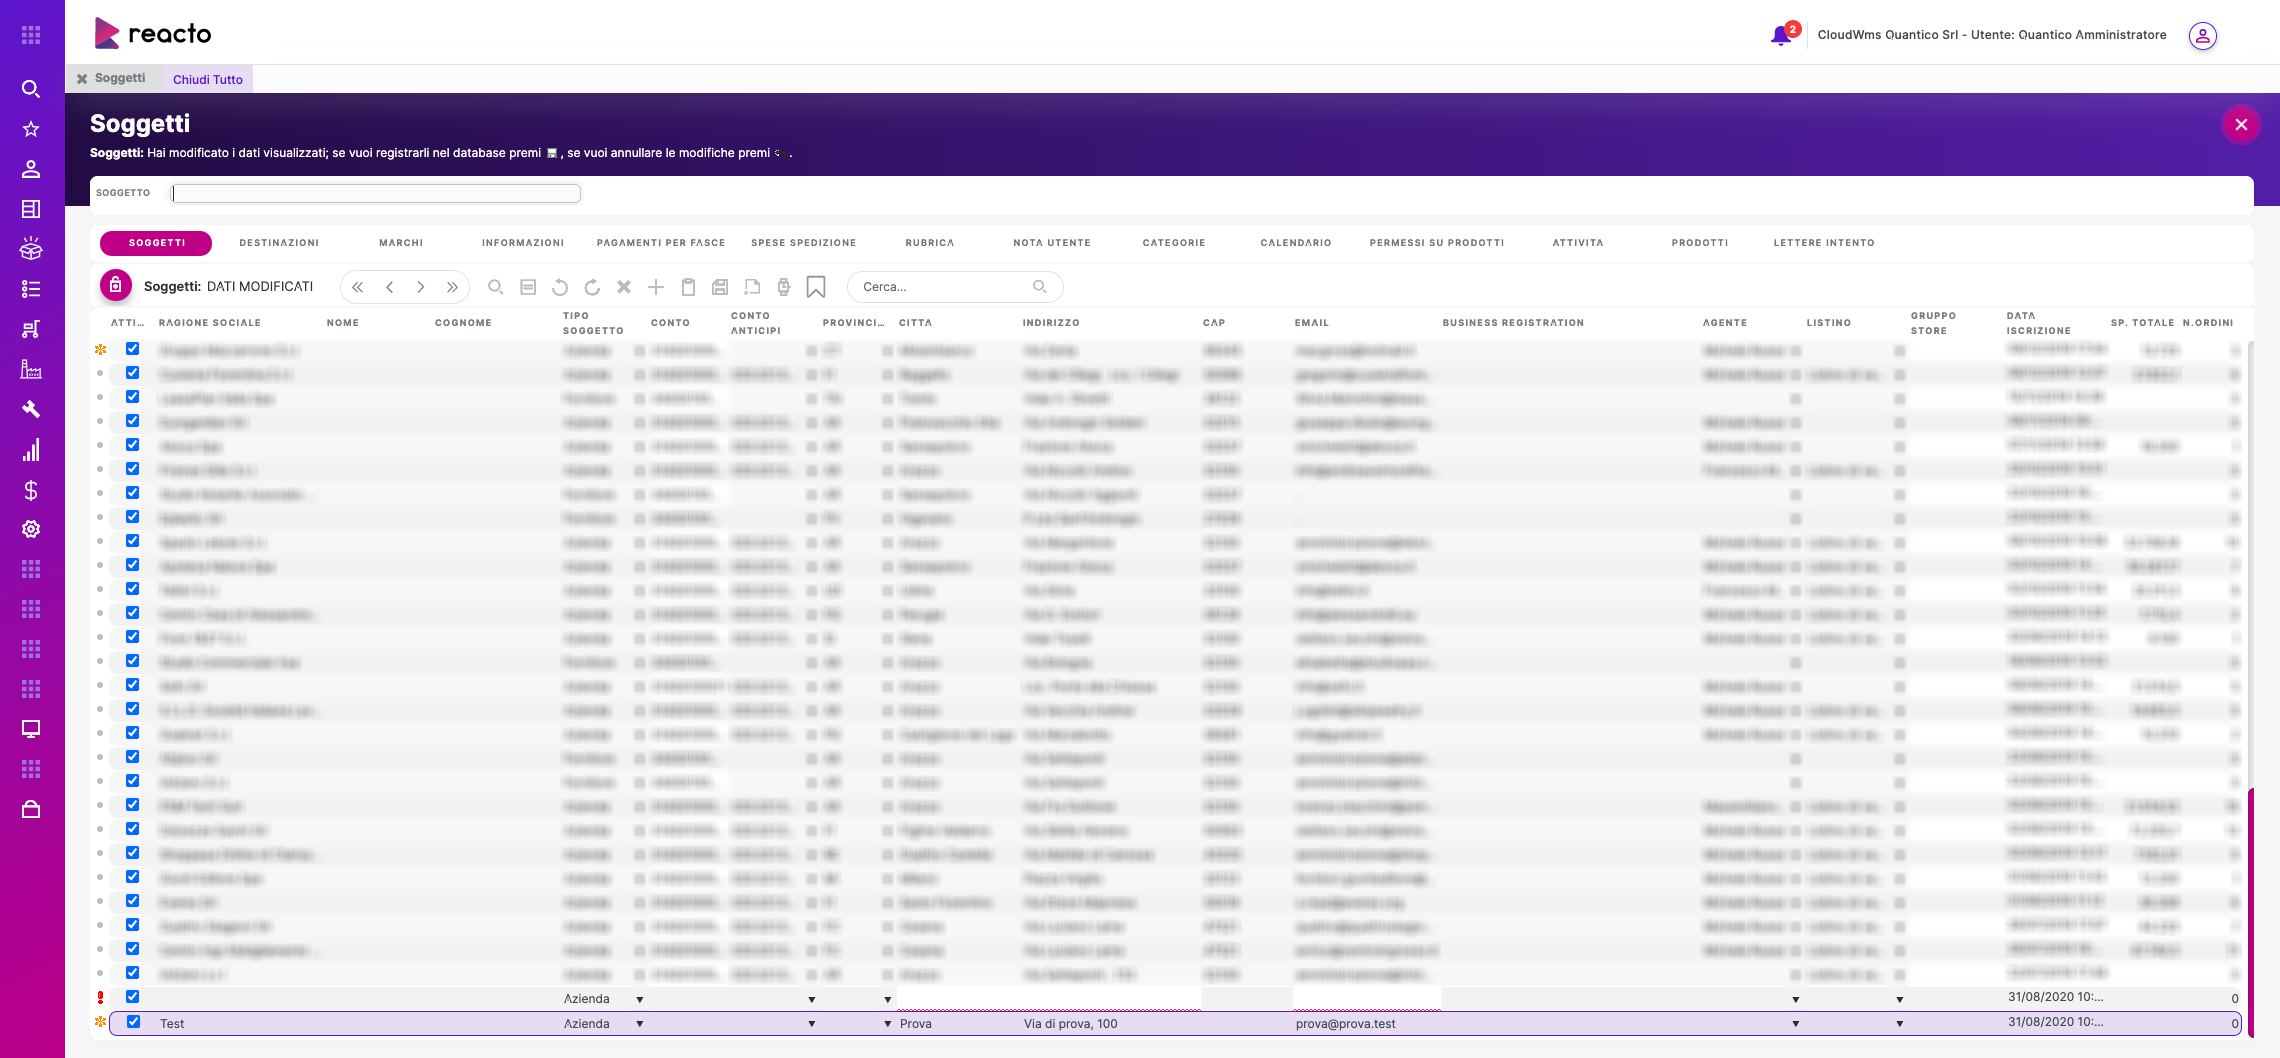Click the Ragione Sociale column header
The height and width of the screenshot is (1058, 2280).
point(210,323)
